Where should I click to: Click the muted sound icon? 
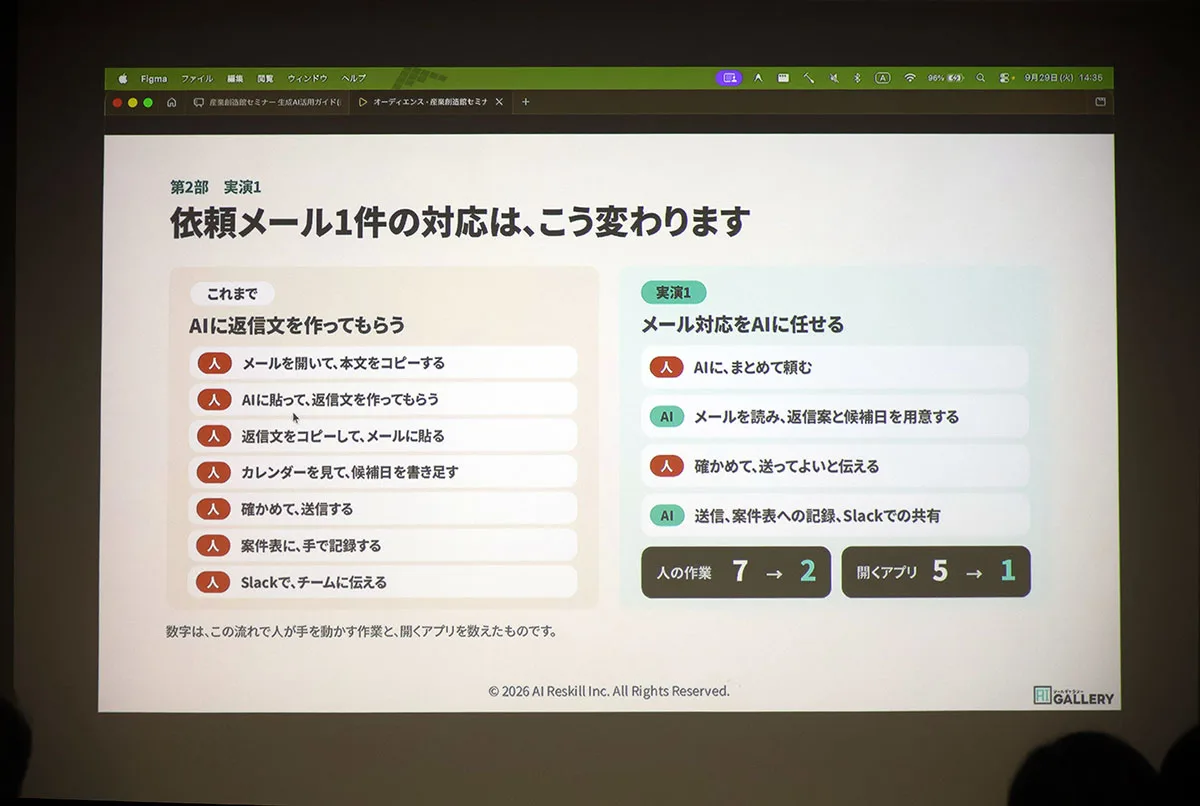pos(833,77)
